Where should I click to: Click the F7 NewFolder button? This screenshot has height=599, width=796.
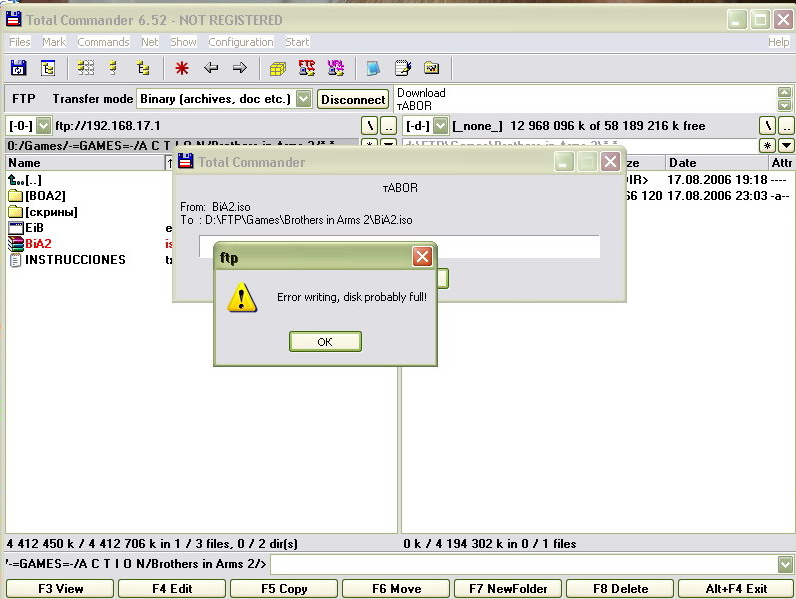coord(508,589)
